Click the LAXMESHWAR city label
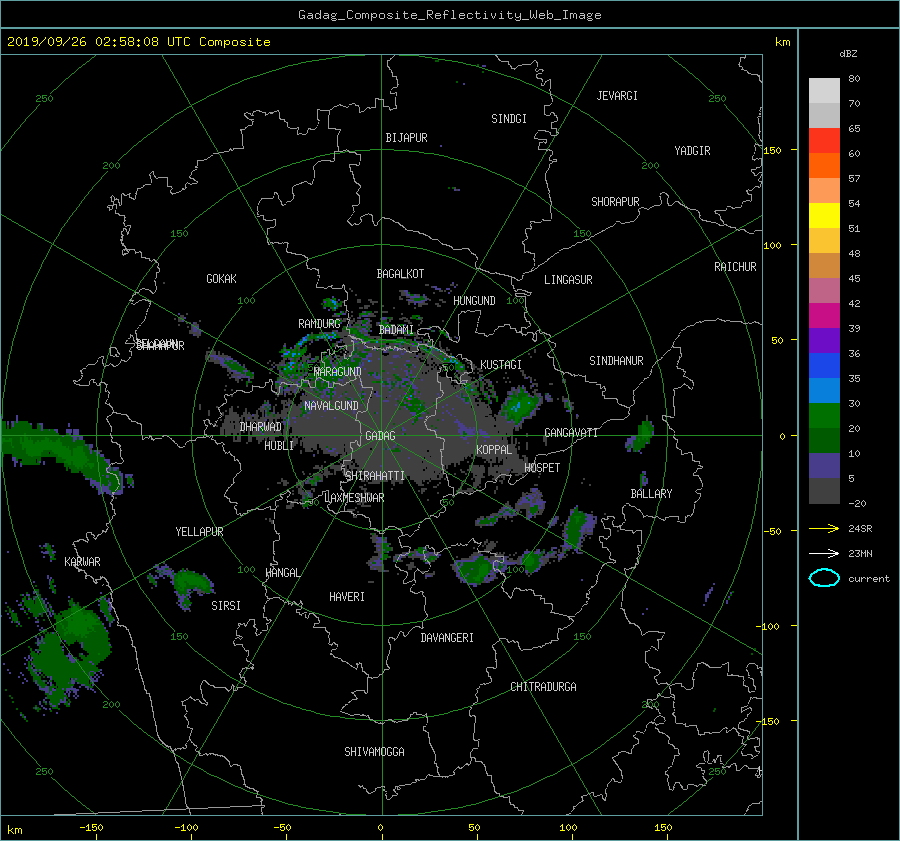The width and height of the screenshot is (900, 841). [354, 498]
